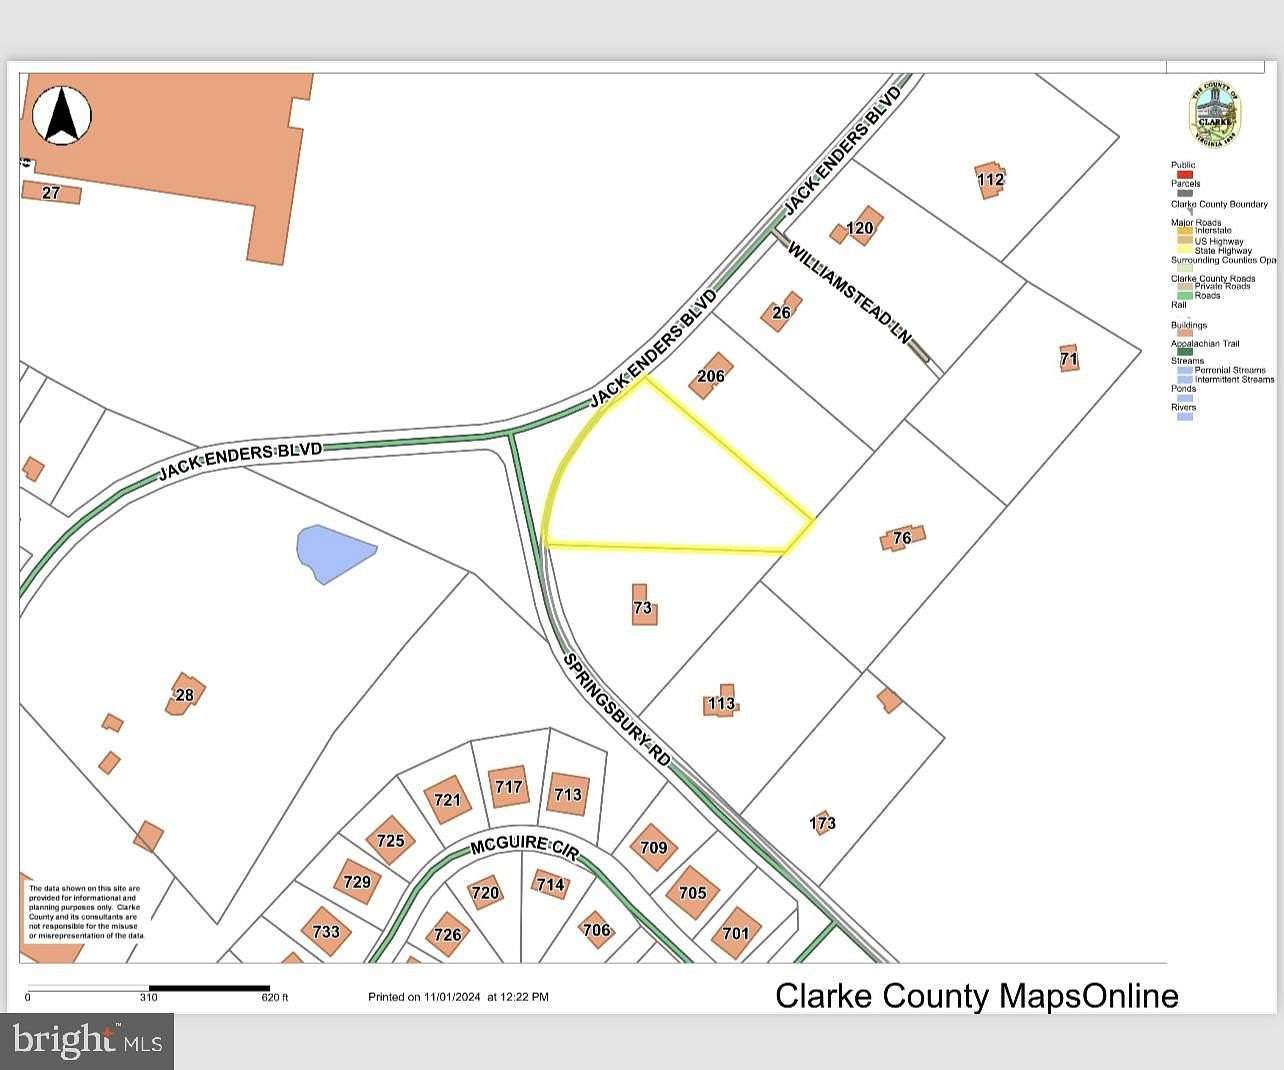
Task: Select the blue pond shape on map
Action: coord(334,554)
